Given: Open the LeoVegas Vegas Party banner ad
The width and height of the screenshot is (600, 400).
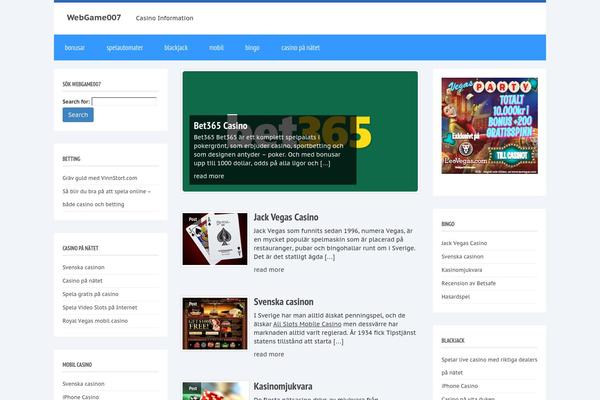Looking at the screenshot, I should coord(489,126).
